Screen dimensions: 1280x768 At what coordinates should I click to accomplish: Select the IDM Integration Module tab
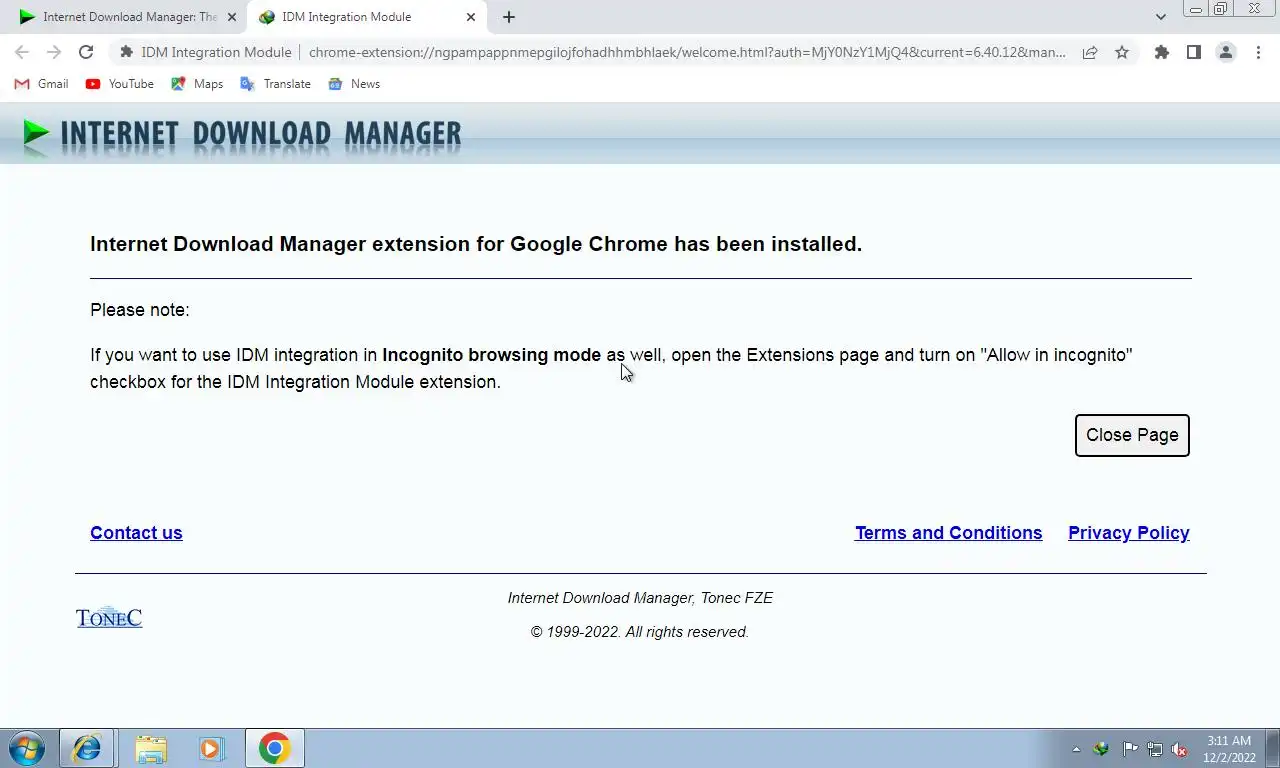point(368,17)
